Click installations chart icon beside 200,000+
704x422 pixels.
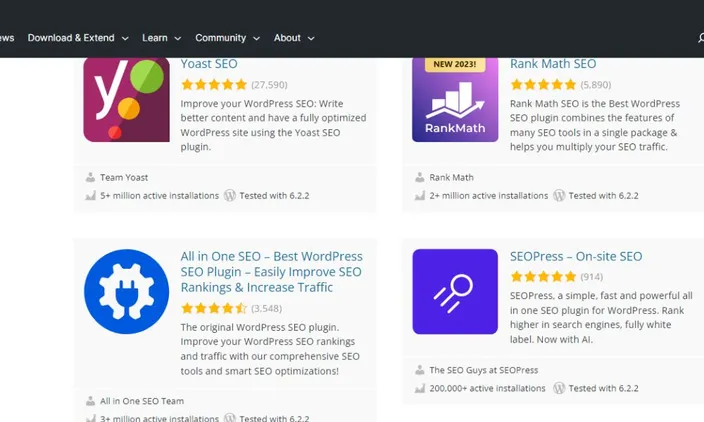coord(419,388)
